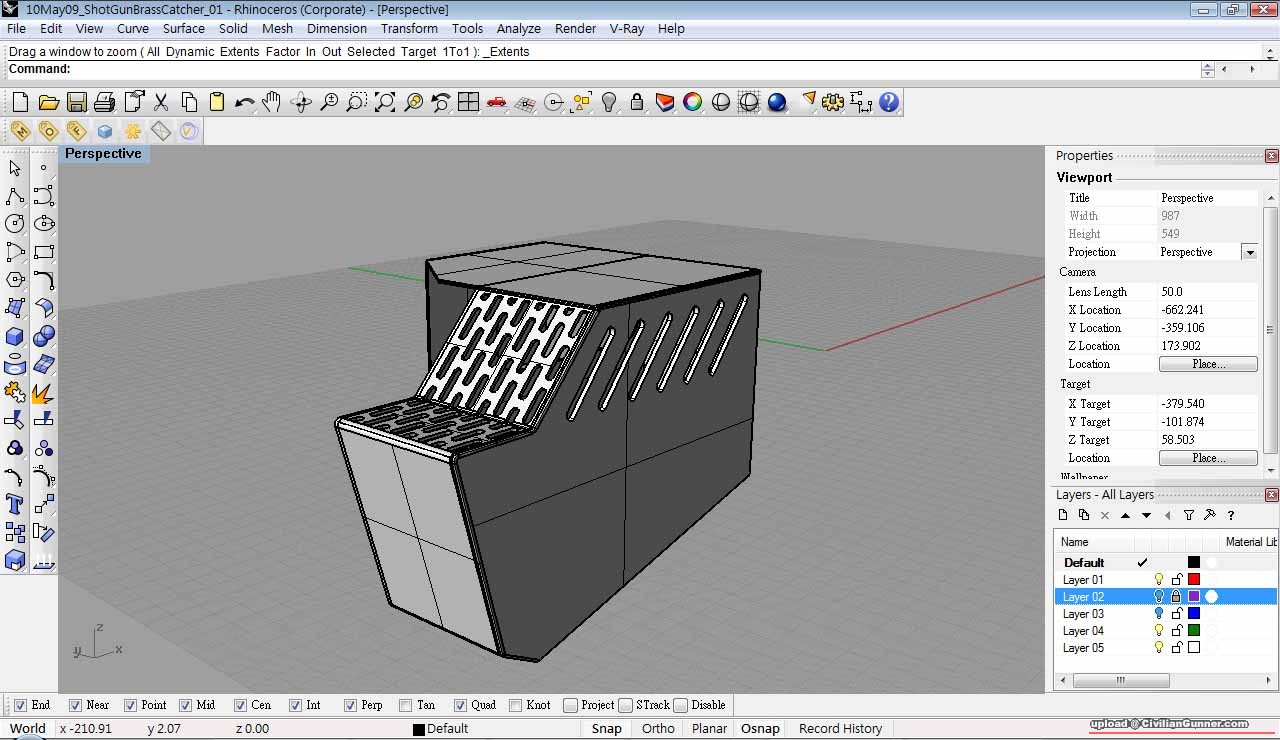Toggle Ortho in the status bar
The image size is (1280, 740).
tap(657, 729)
